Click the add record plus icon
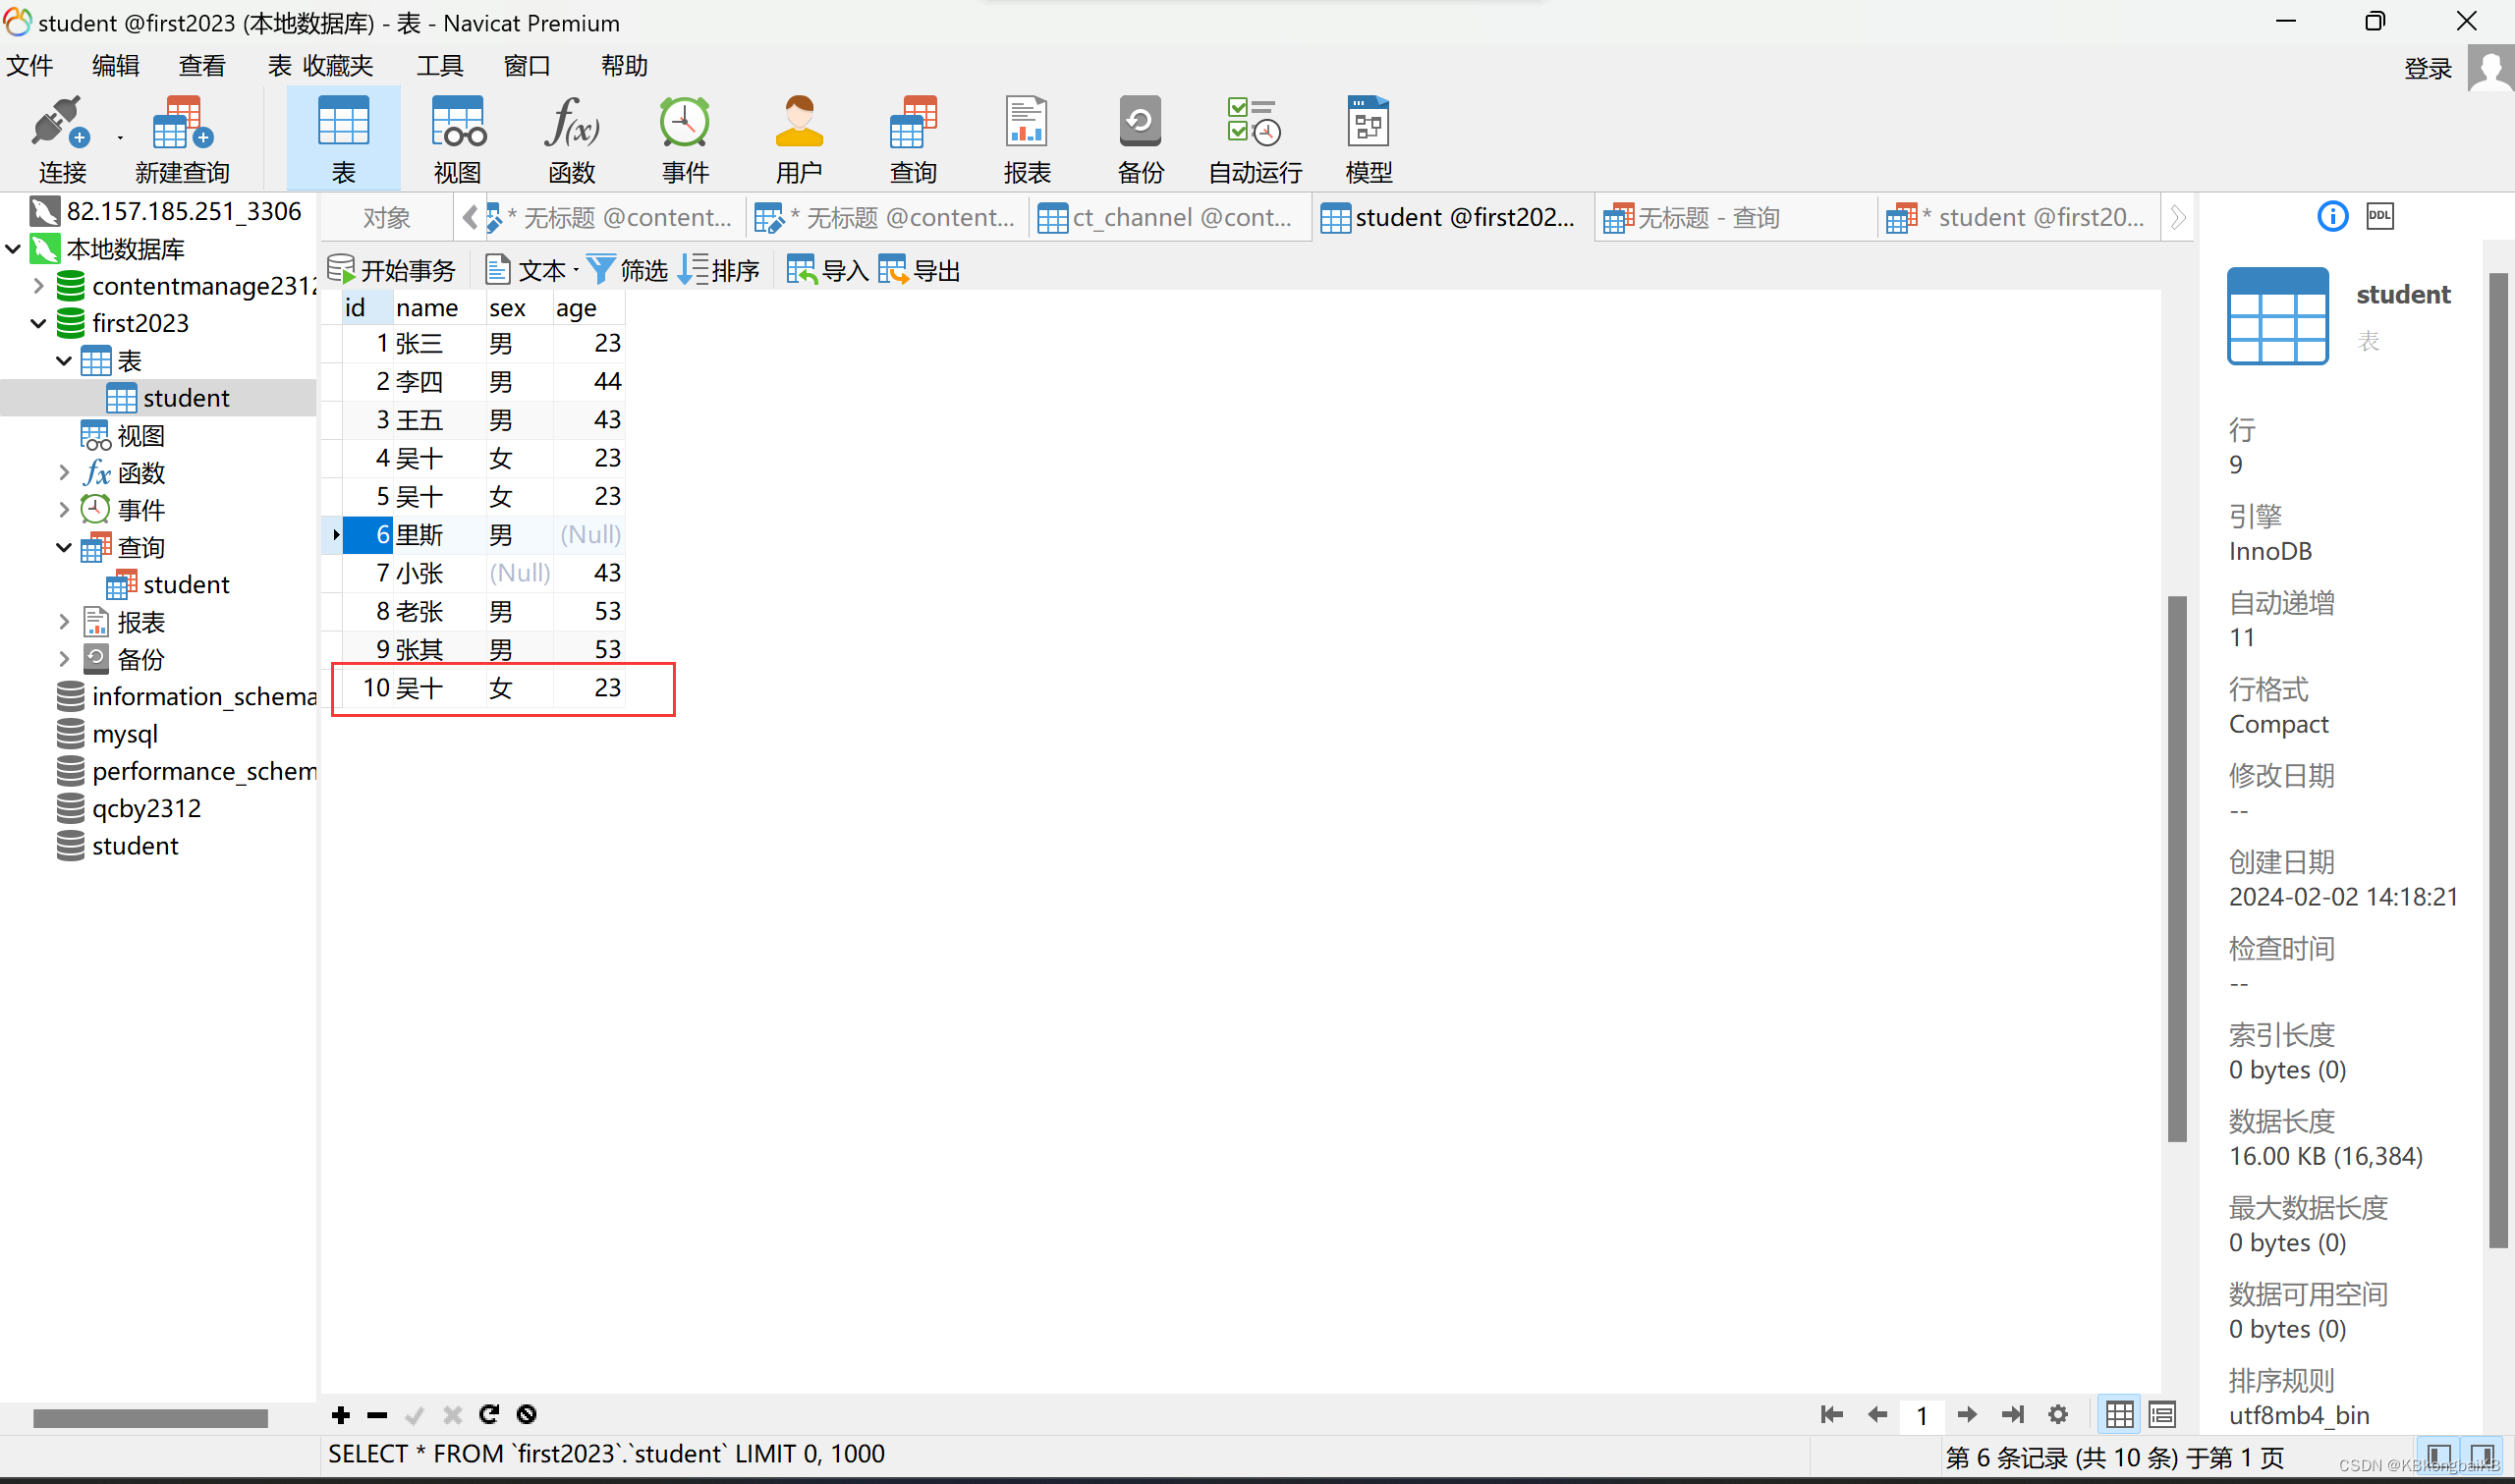Viewport: 2515px width, 1484px height. 341,1414
